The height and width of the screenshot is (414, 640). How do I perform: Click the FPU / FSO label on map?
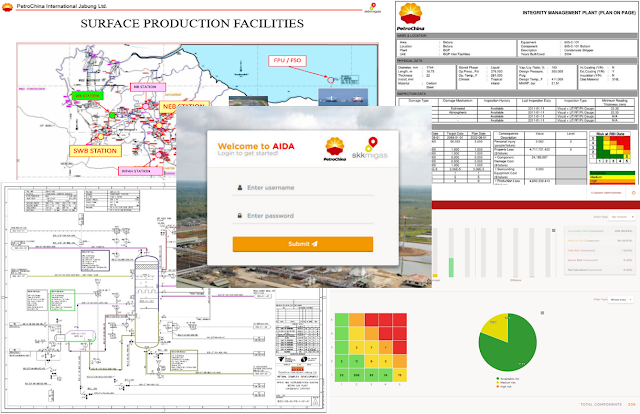point(287,60)
